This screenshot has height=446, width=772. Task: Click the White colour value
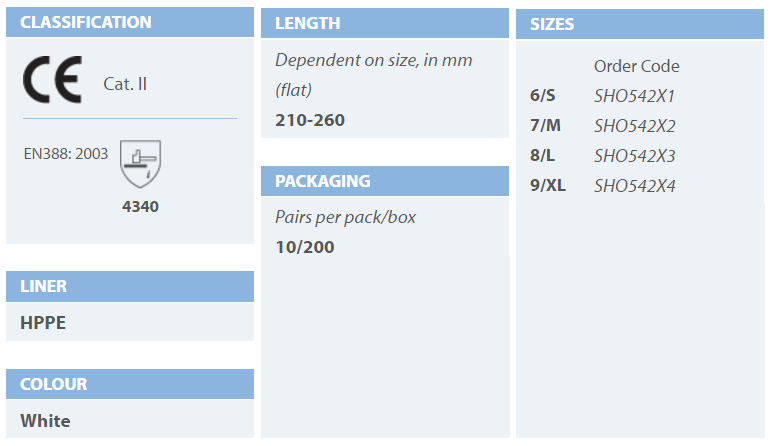(45, 421)
